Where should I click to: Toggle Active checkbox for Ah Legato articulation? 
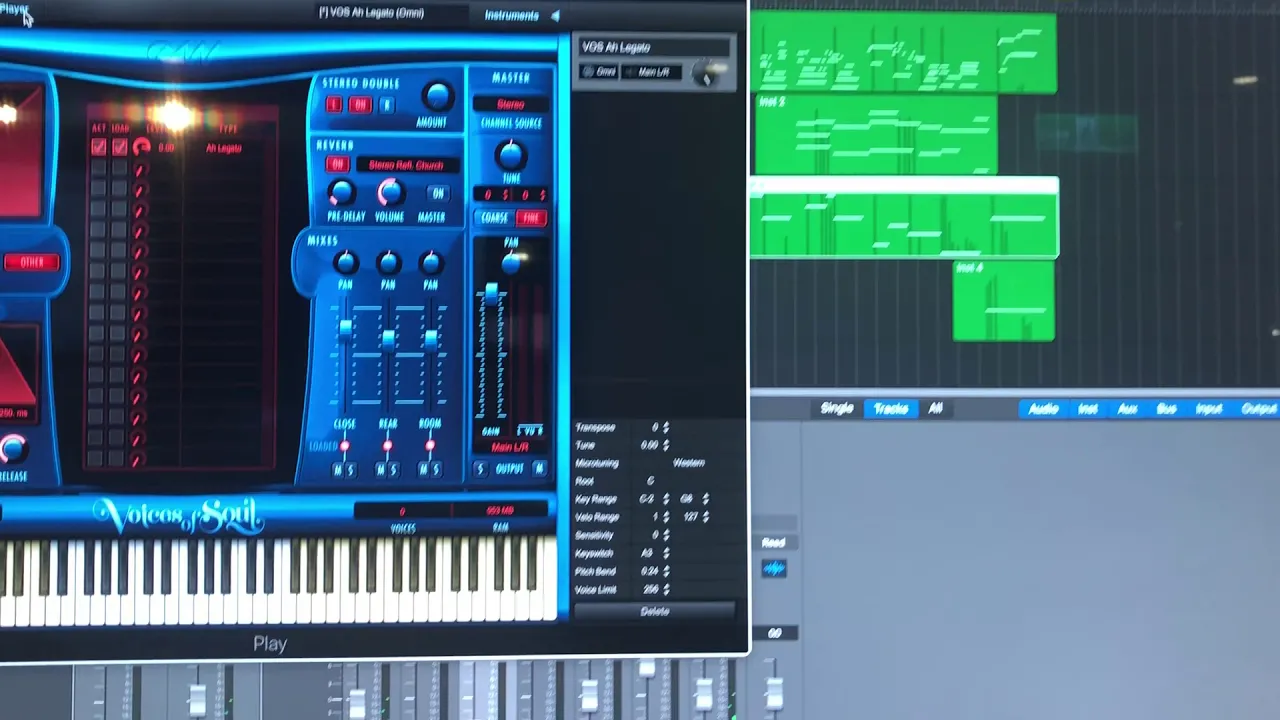99,147
